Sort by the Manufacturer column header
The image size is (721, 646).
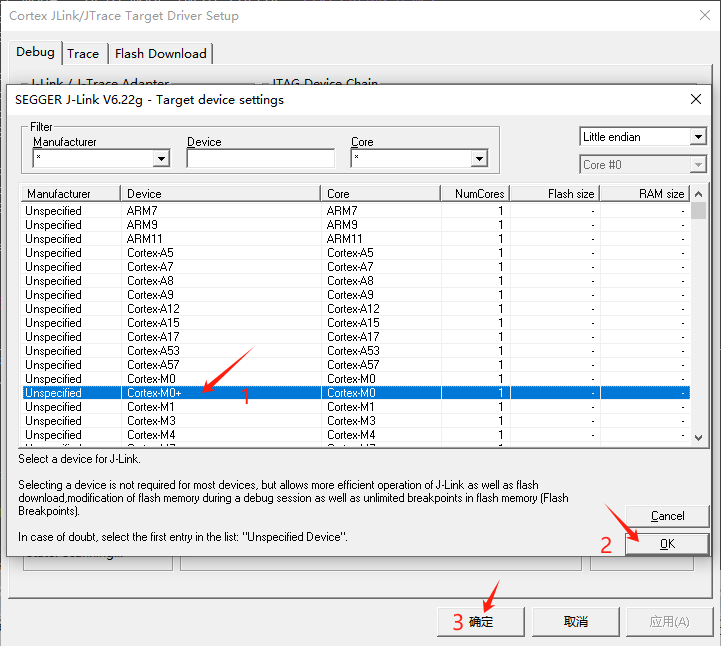pyautogui.click(x=71, y=194)
